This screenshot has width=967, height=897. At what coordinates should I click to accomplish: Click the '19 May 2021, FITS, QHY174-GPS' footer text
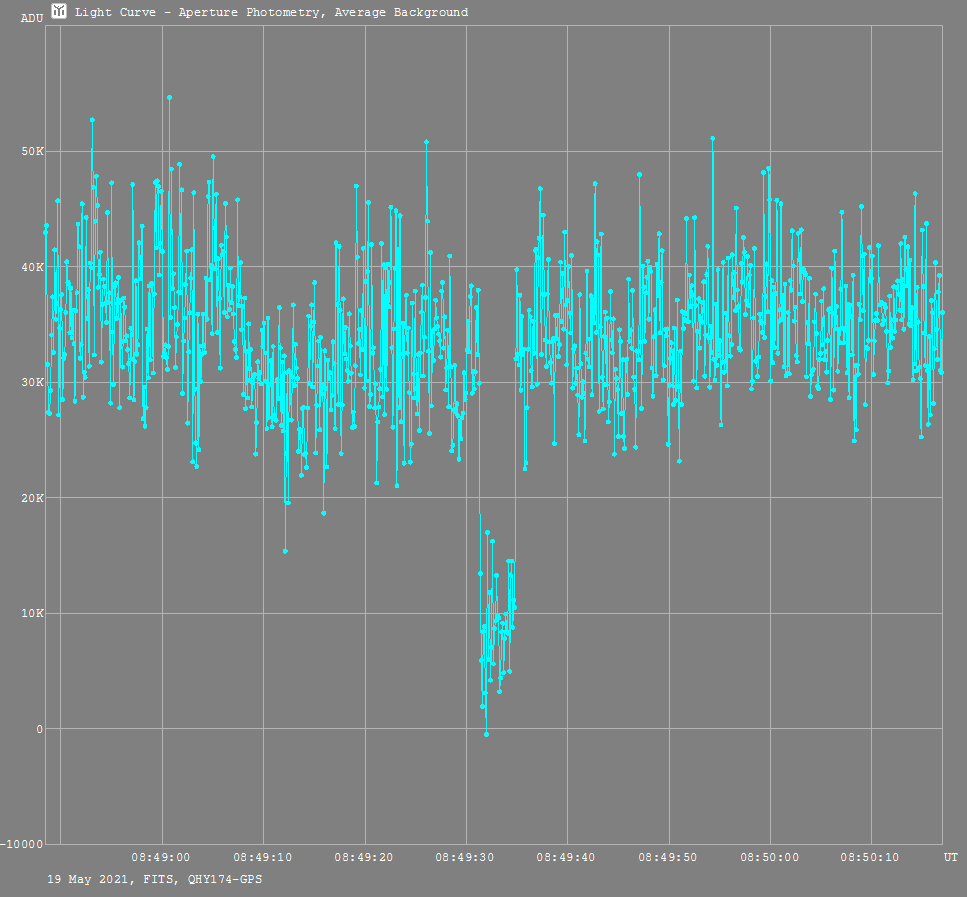click(x=155, y=880)
